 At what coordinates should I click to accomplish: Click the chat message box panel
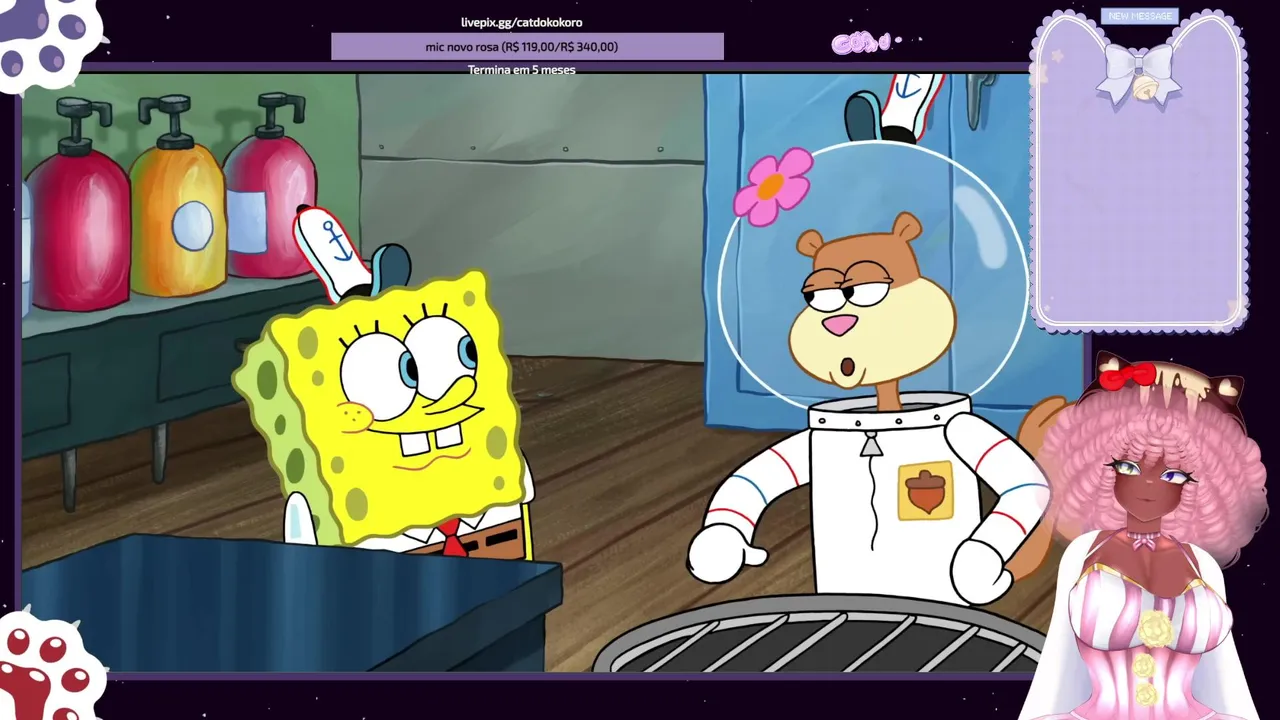[1140, 172]
